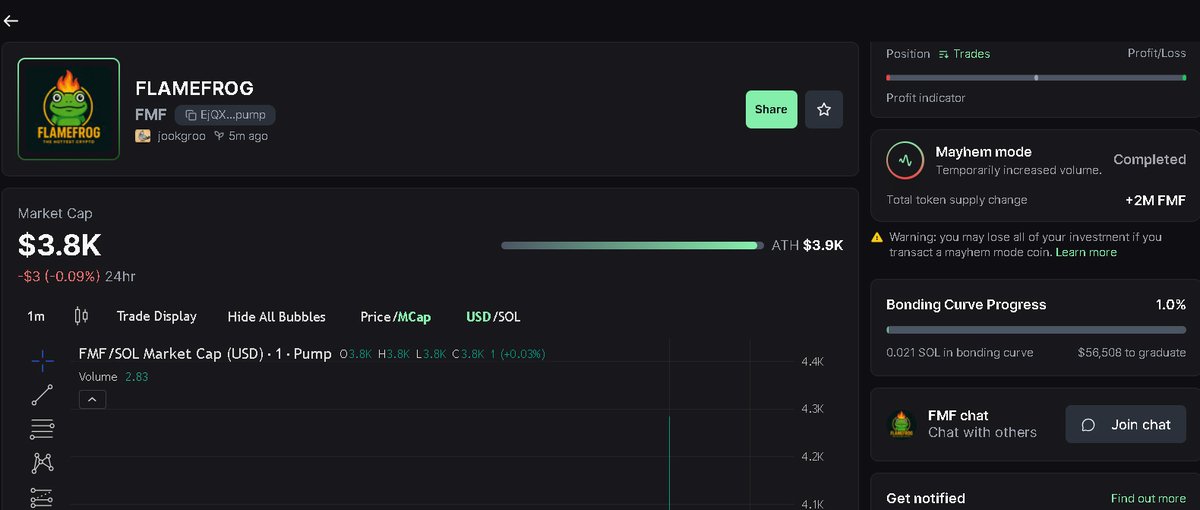Toggle Hide All Bubbles

(x=277, y=316)
